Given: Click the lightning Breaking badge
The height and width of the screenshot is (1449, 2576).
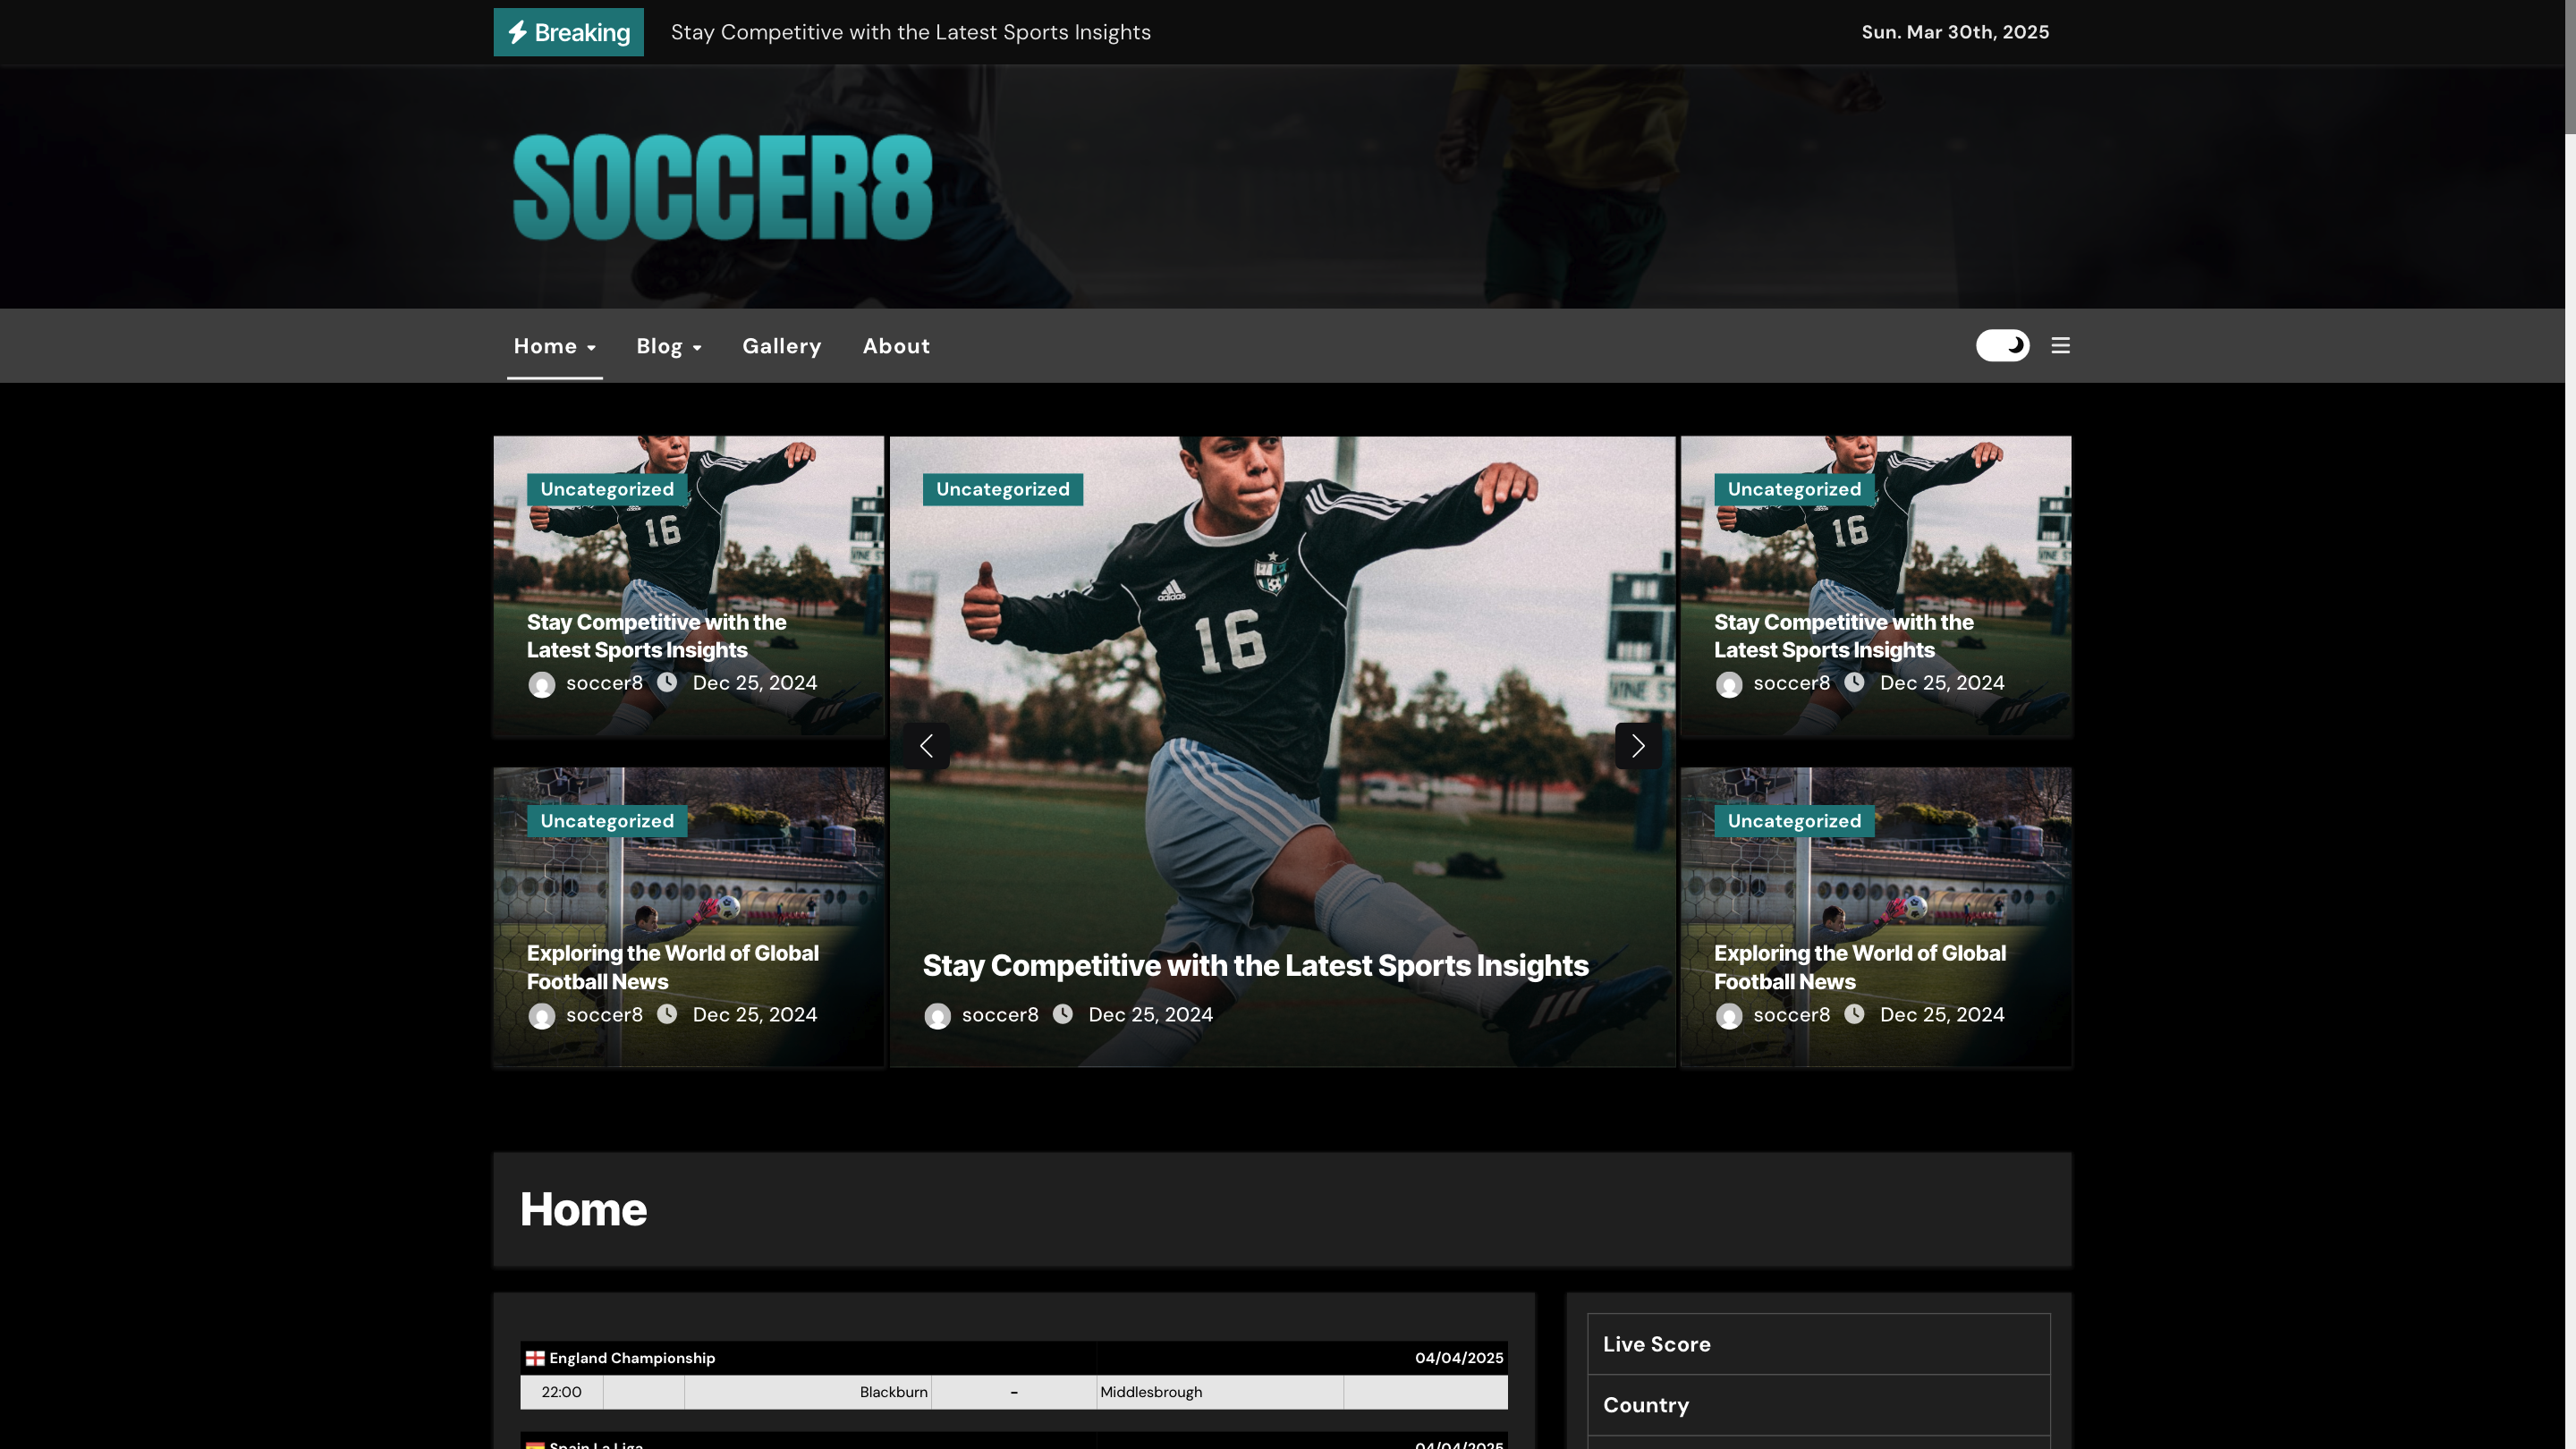Looking at the screenshot, I should point(568,32).
